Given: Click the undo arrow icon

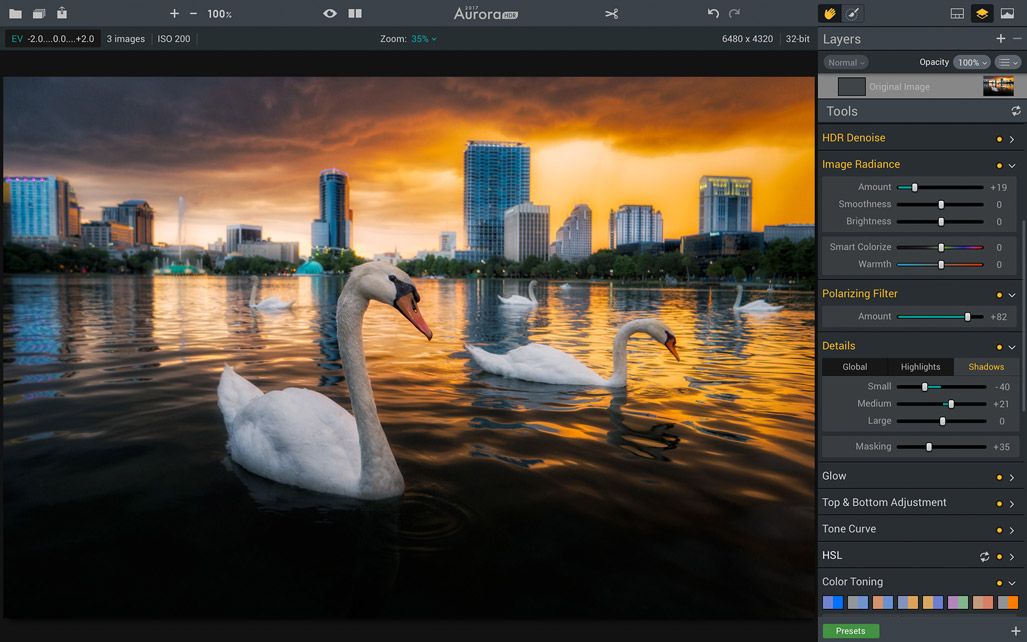Looking at the screenshot, I should [713, 14].
